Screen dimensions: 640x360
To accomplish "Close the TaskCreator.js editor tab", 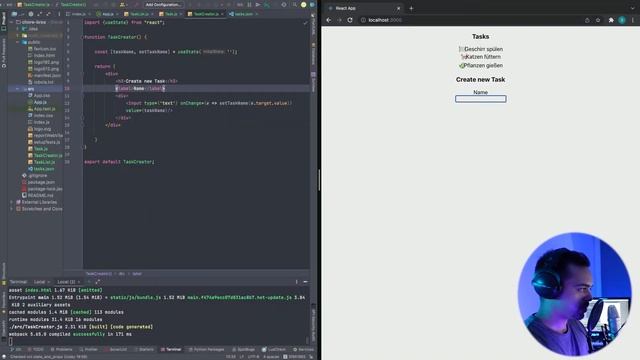I will tap(222, 14).
